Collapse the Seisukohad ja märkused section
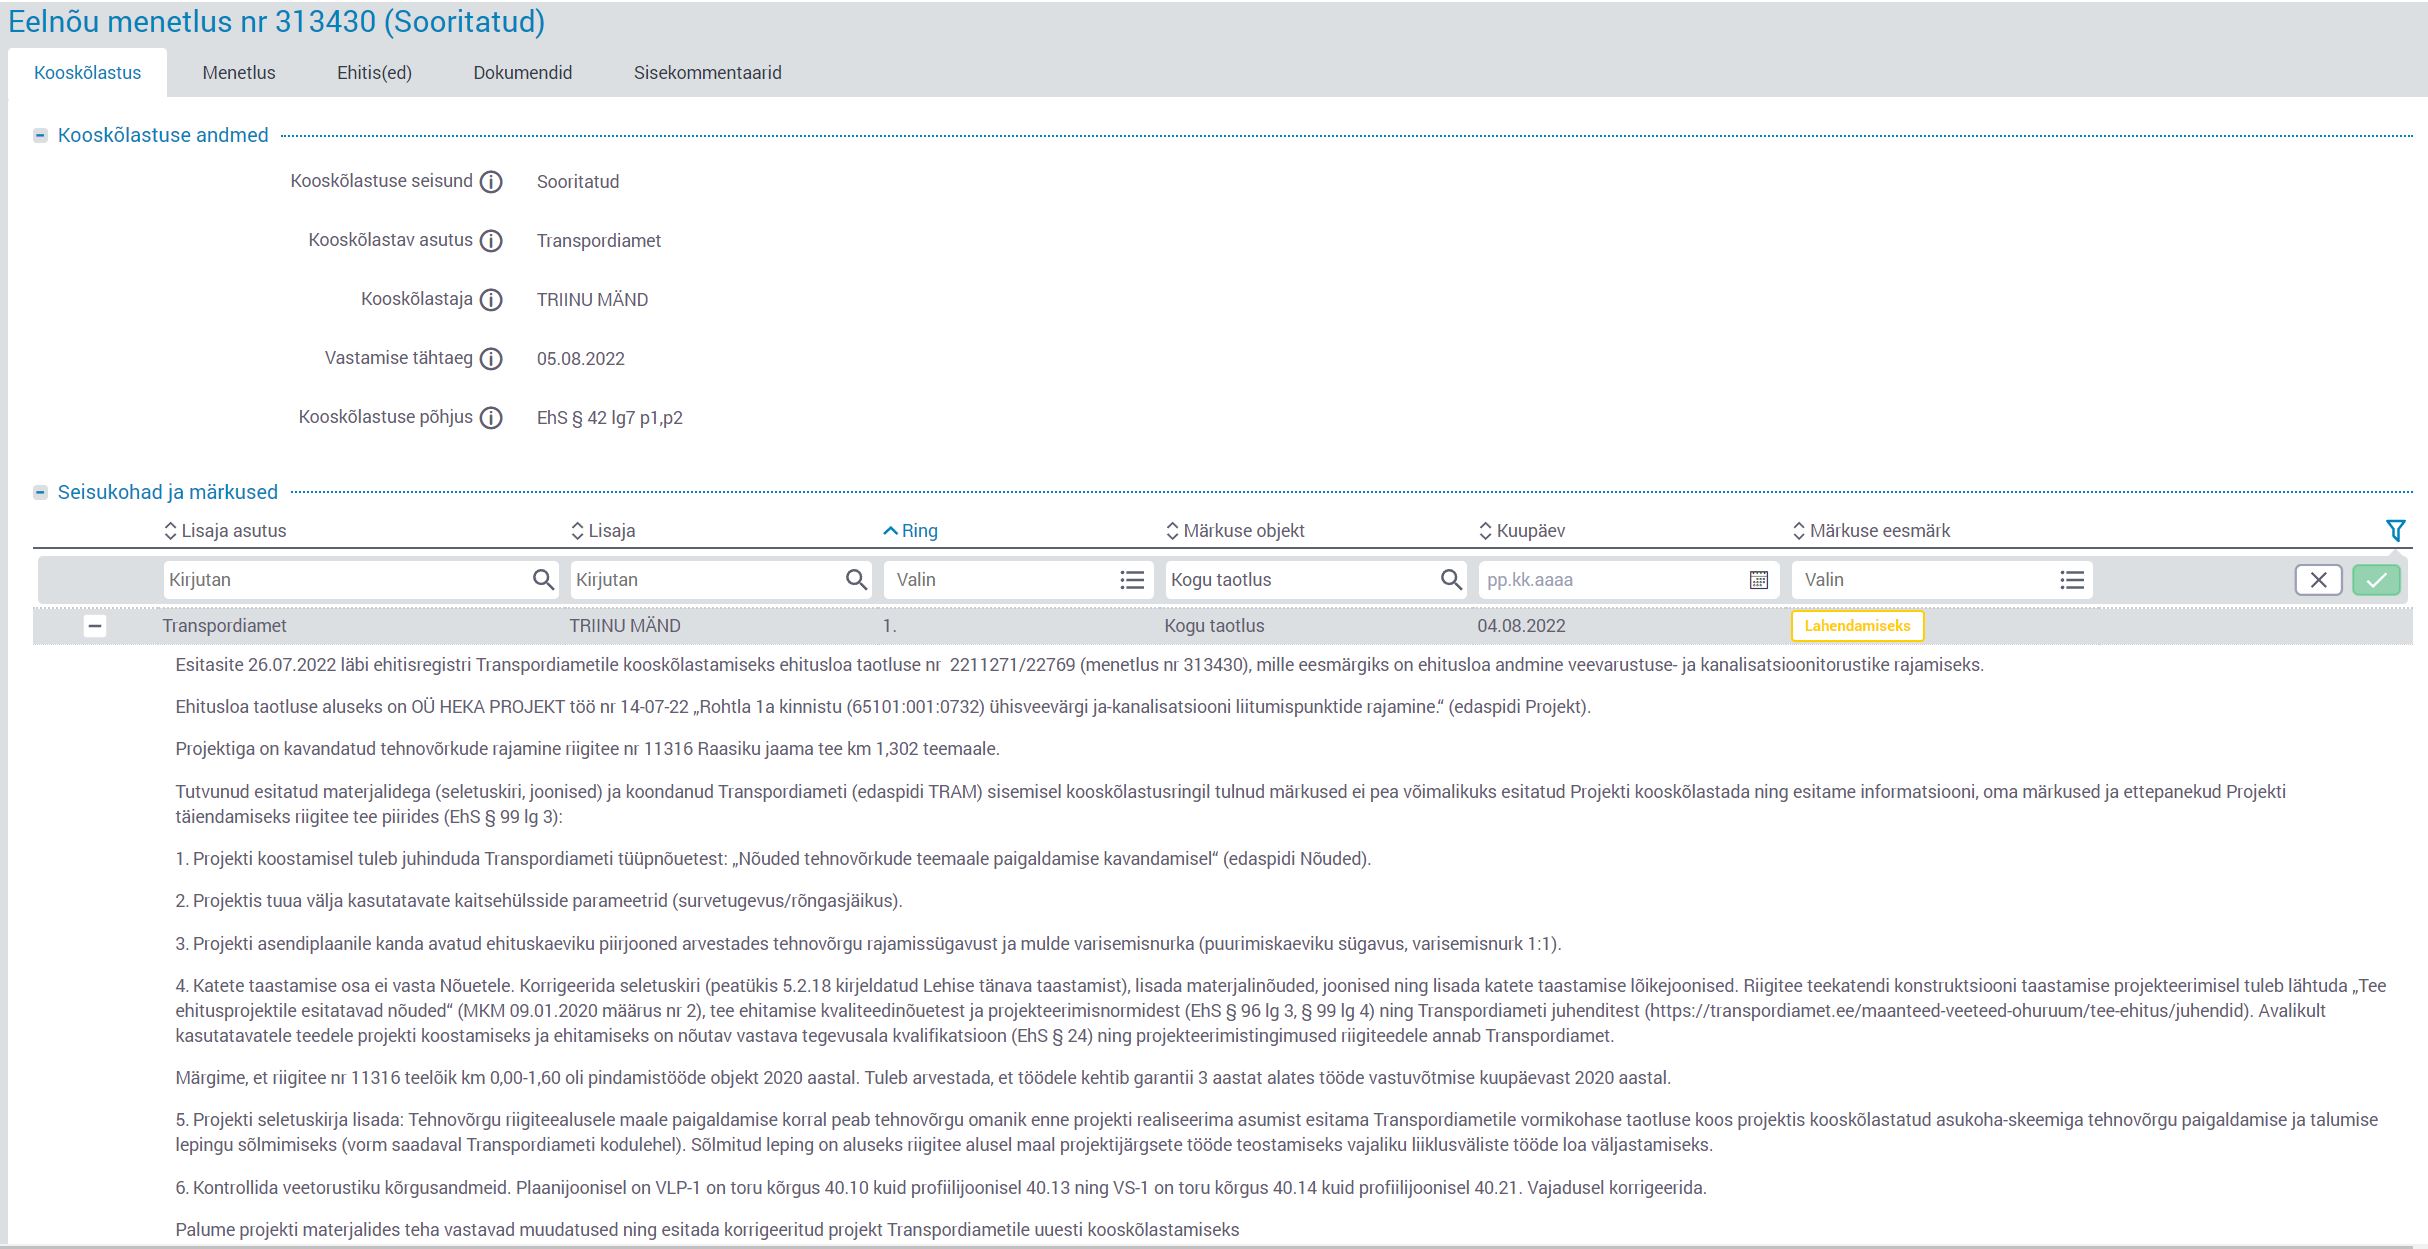 40,492
